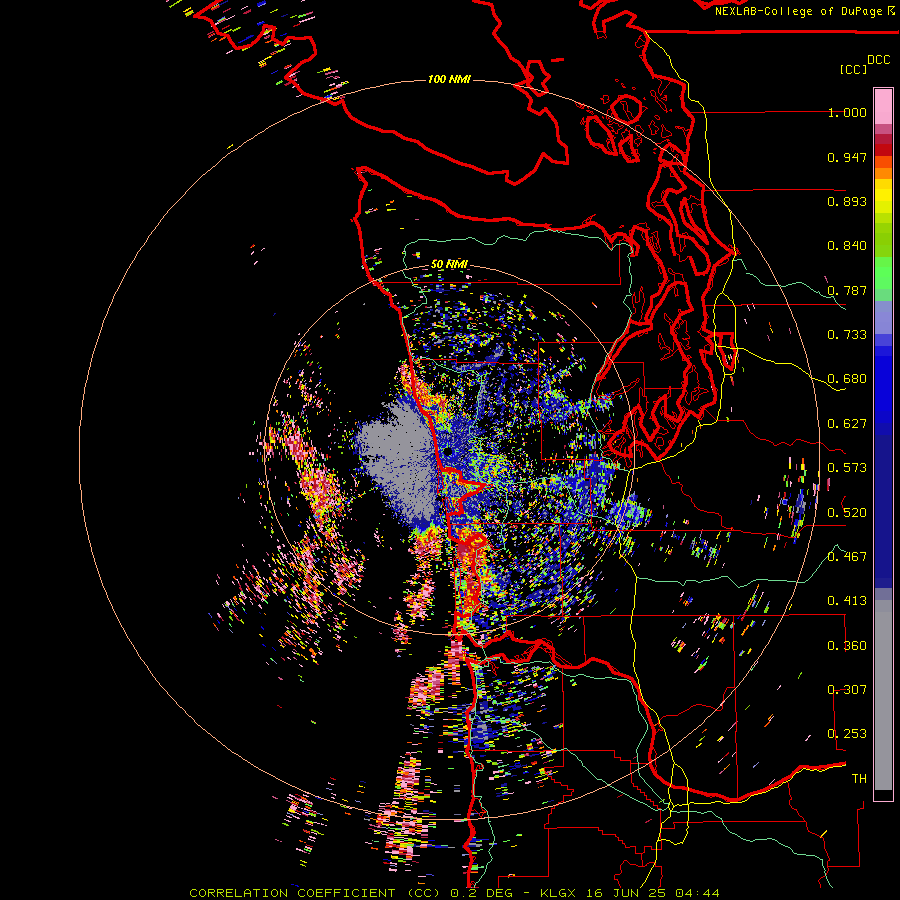This screenshot has height=900, width=900.
Task: Select the 0.680 legend value
Action: pyautogui.click(x=847, y=379)
